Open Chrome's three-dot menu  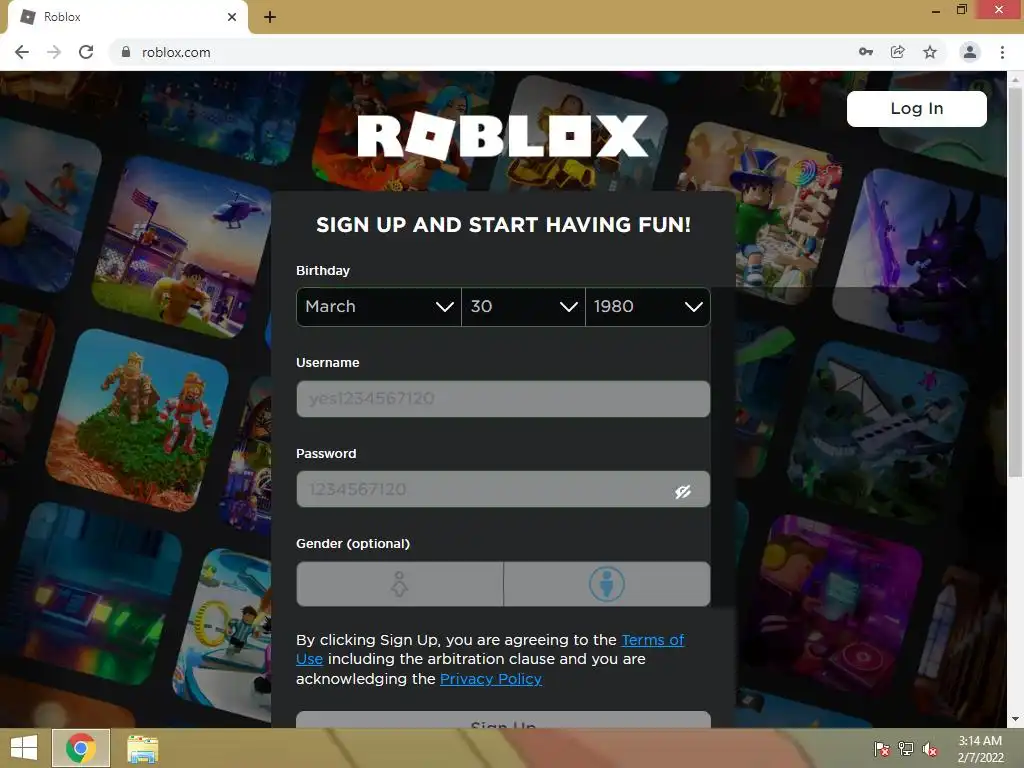[1002, 52]
